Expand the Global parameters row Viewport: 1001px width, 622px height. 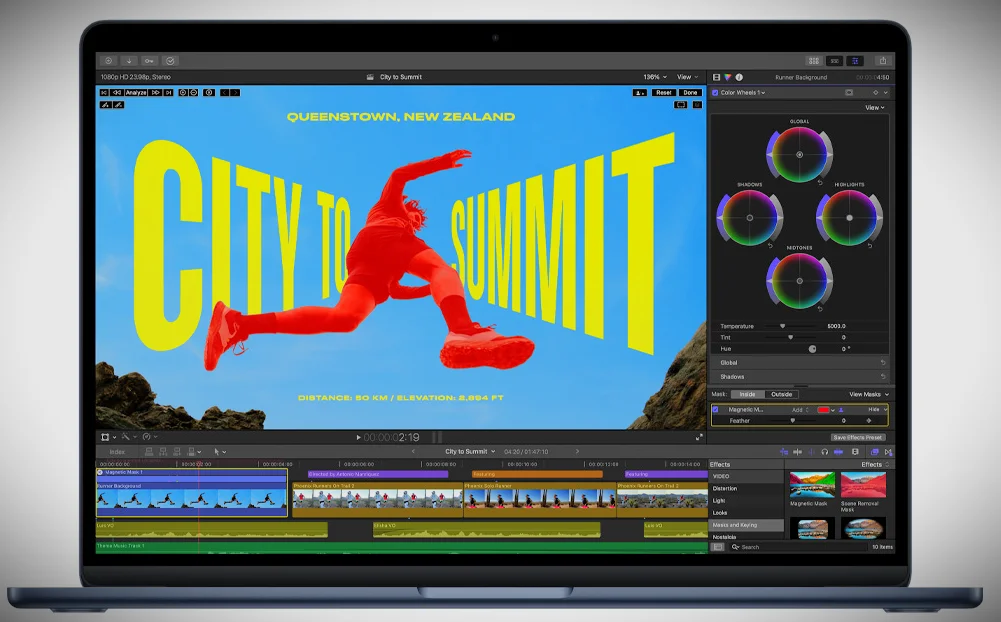pos(800,363)
